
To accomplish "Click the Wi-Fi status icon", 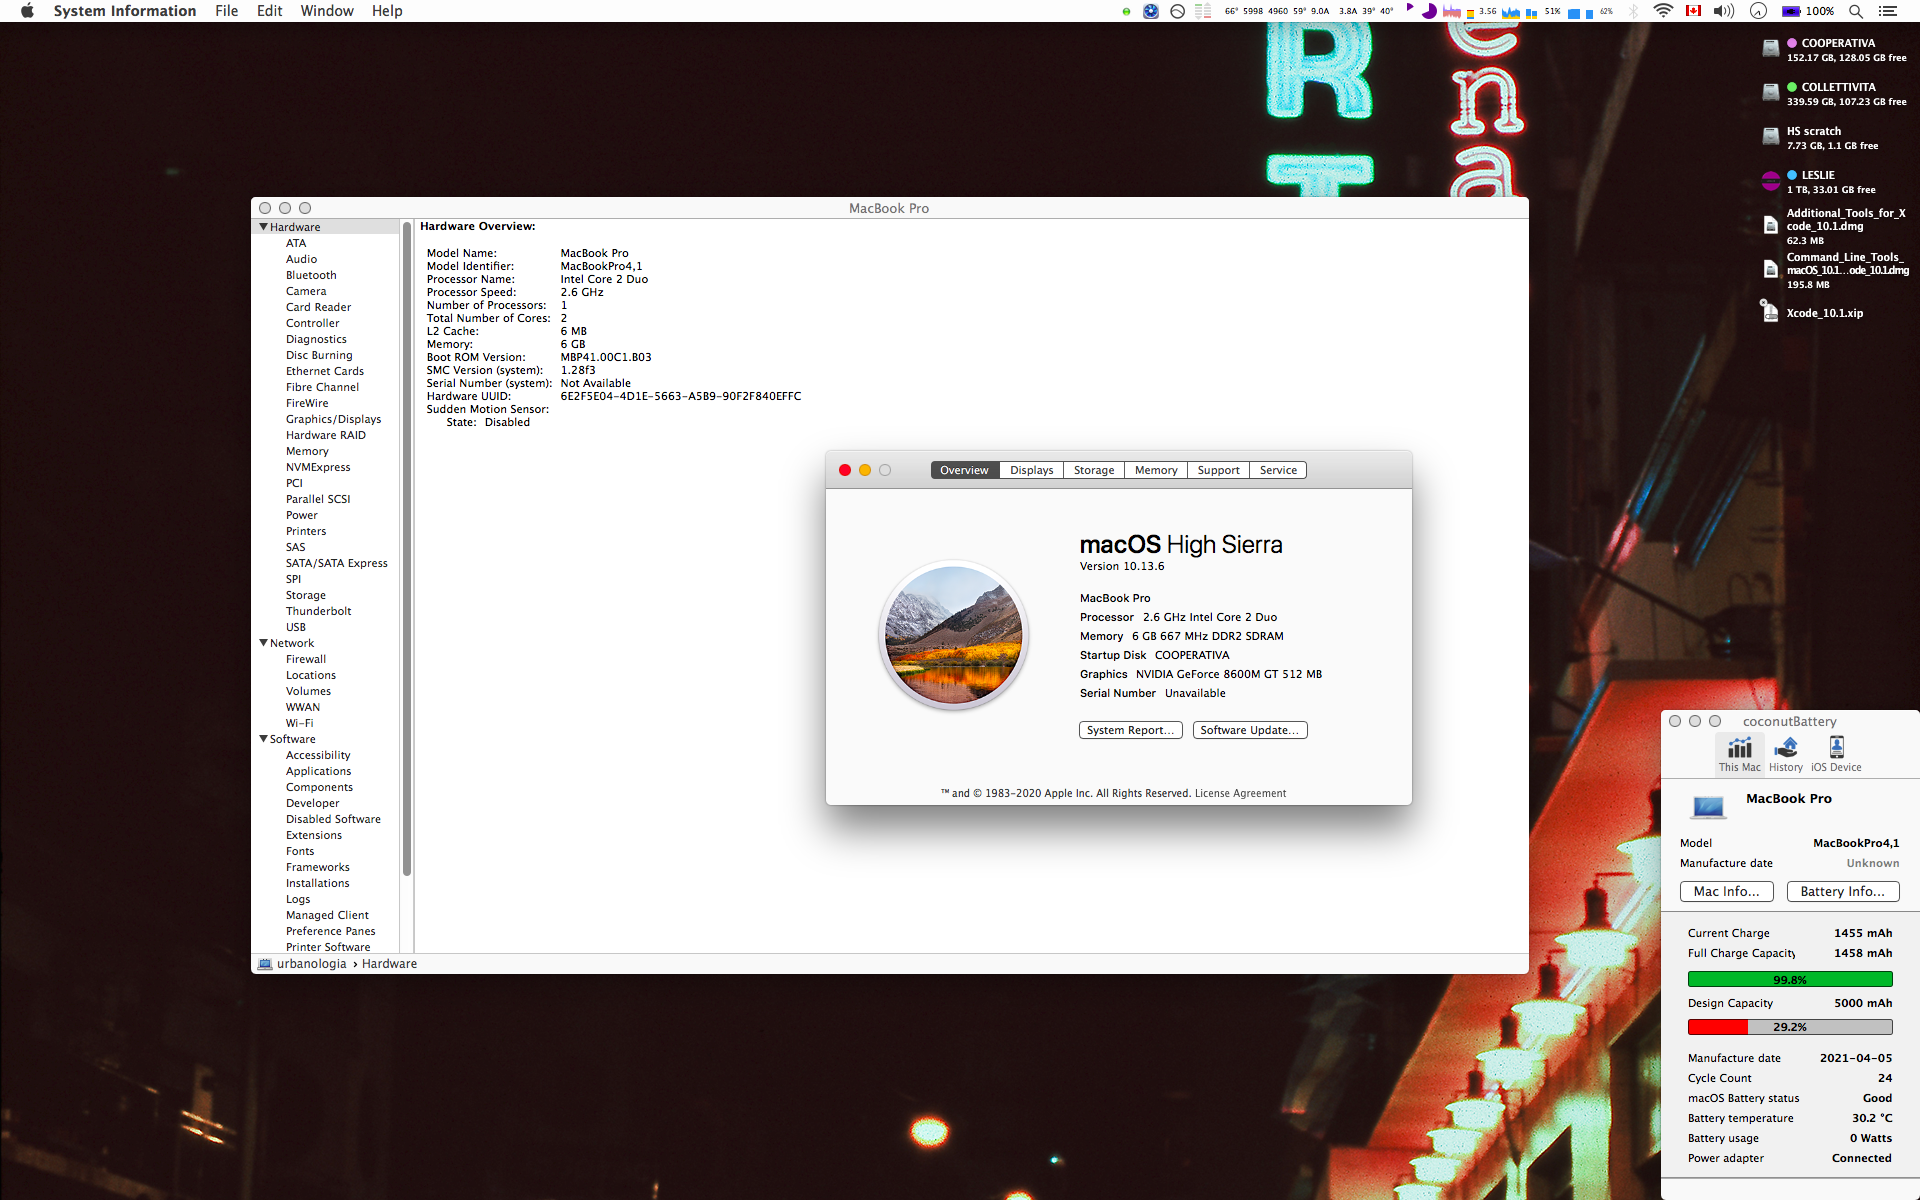I will coord(1662,11).
